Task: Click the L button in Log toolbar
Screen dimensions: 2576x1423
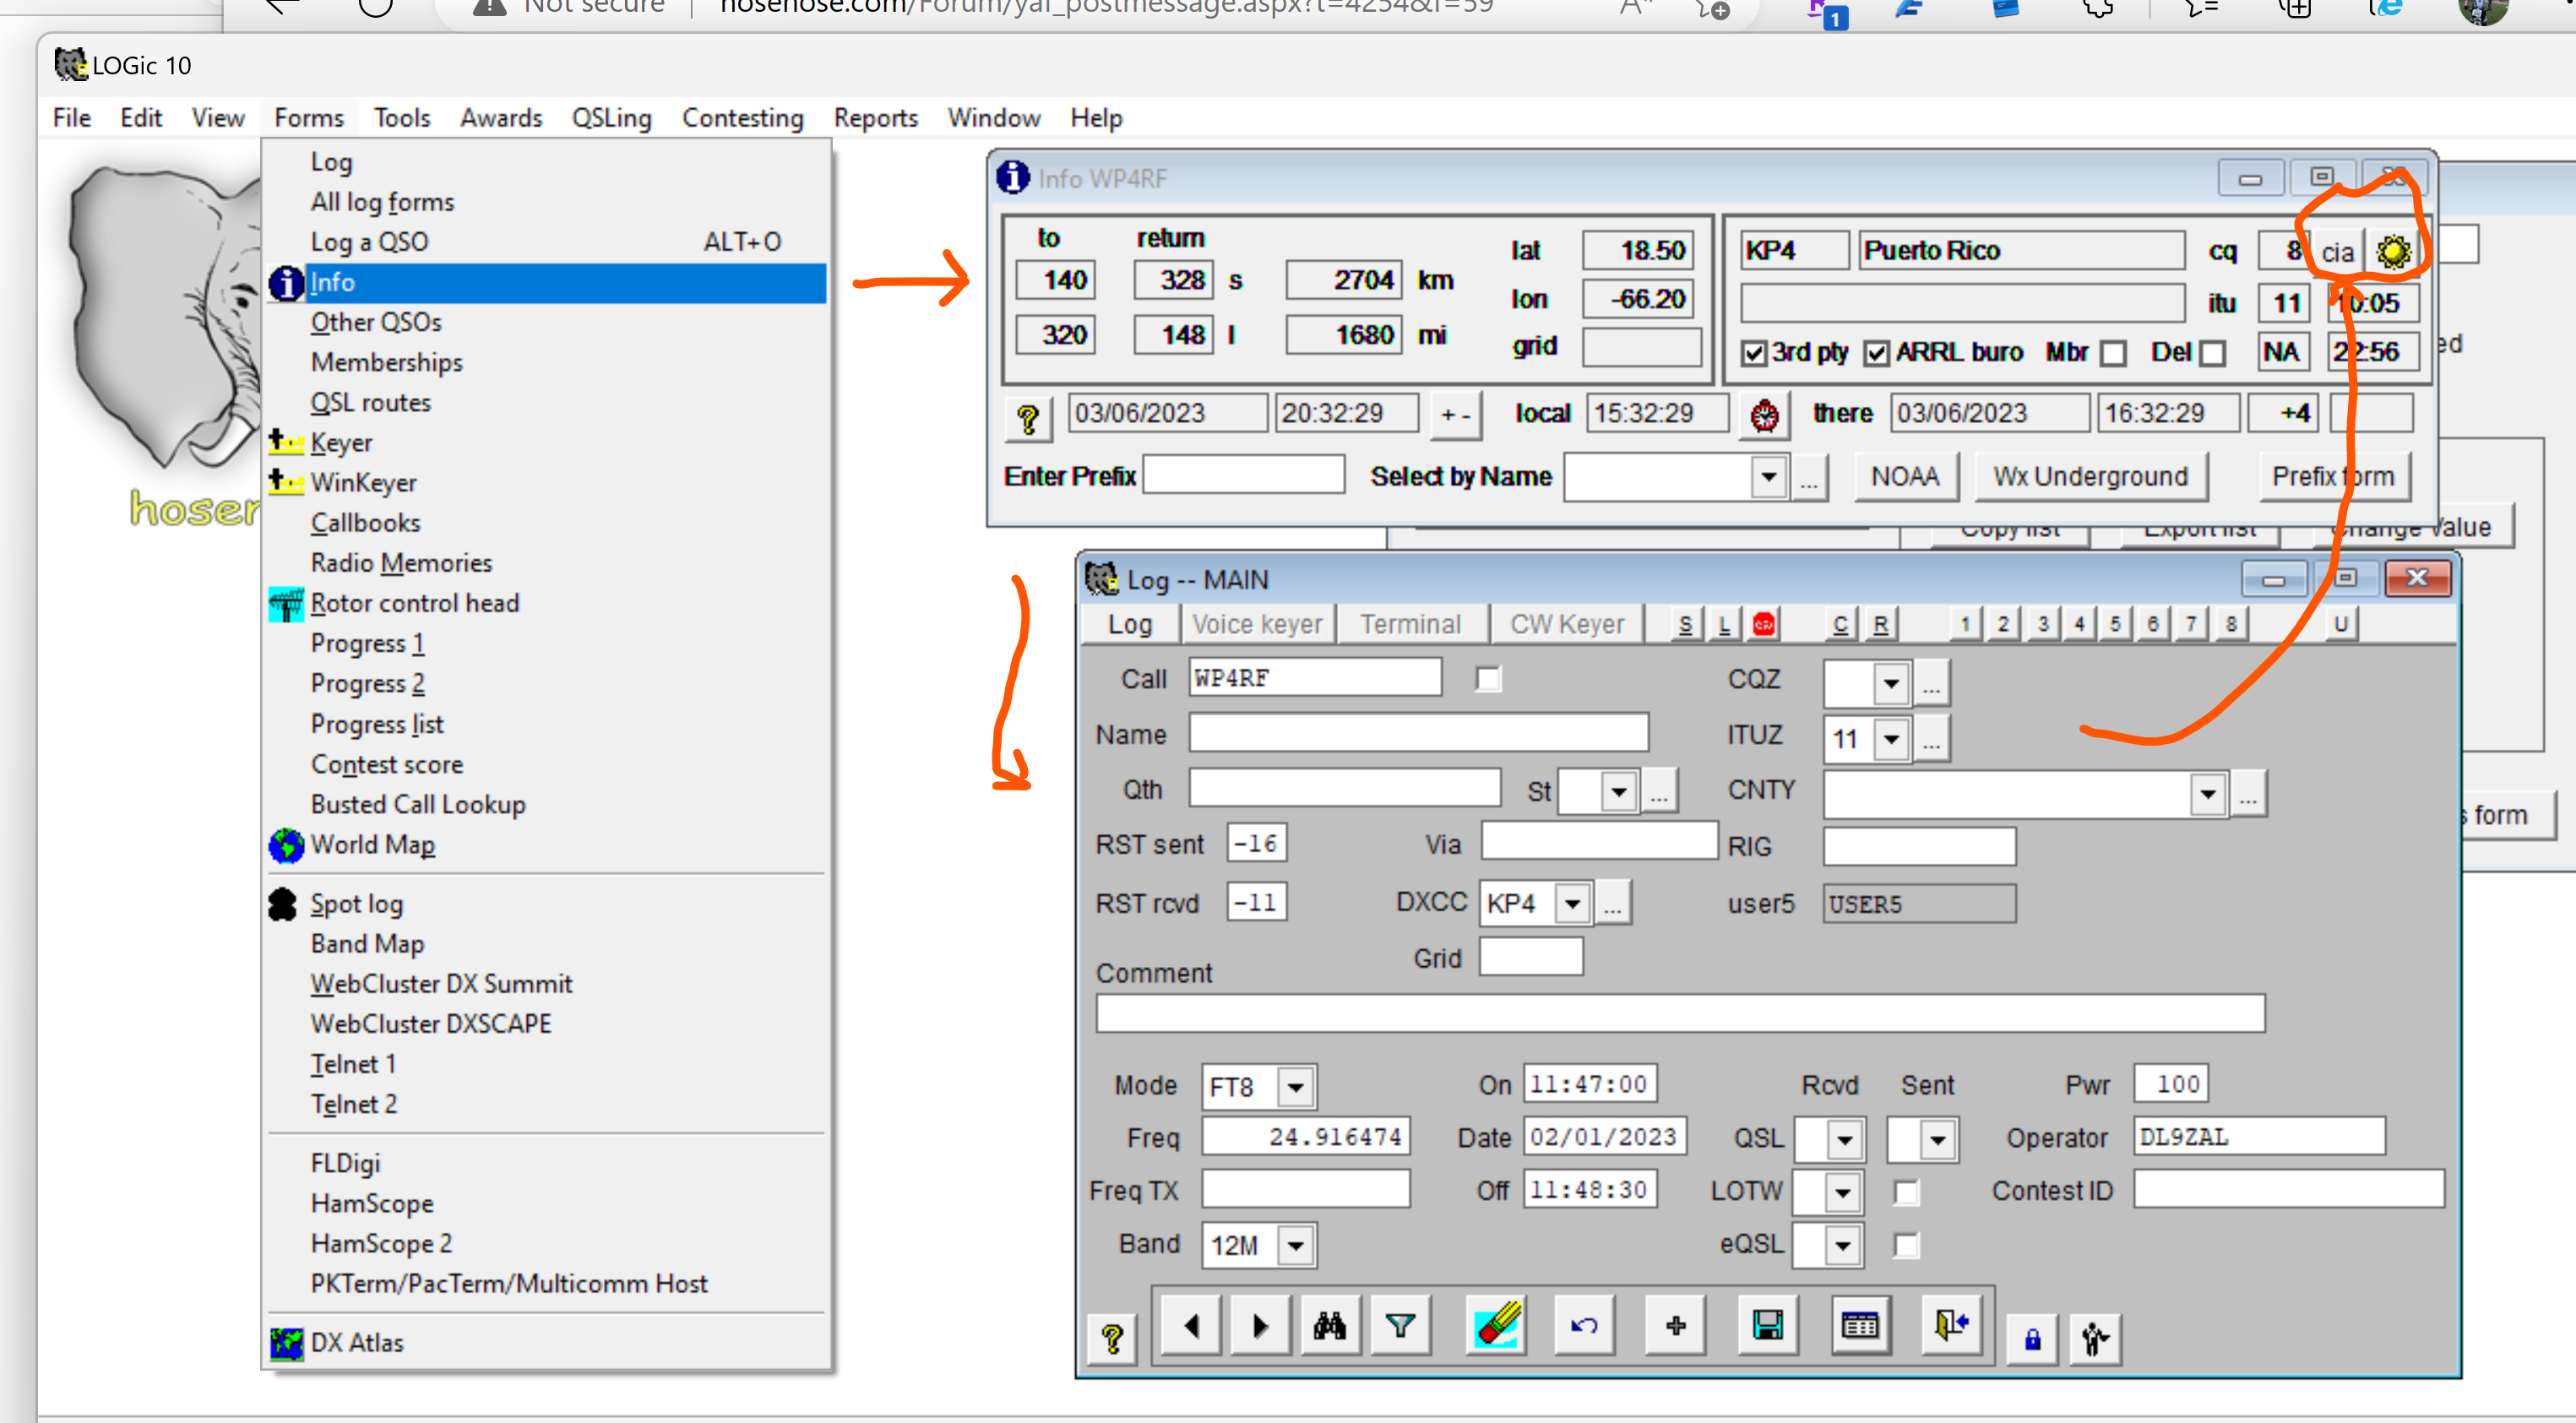Action: pos(1724,625)
